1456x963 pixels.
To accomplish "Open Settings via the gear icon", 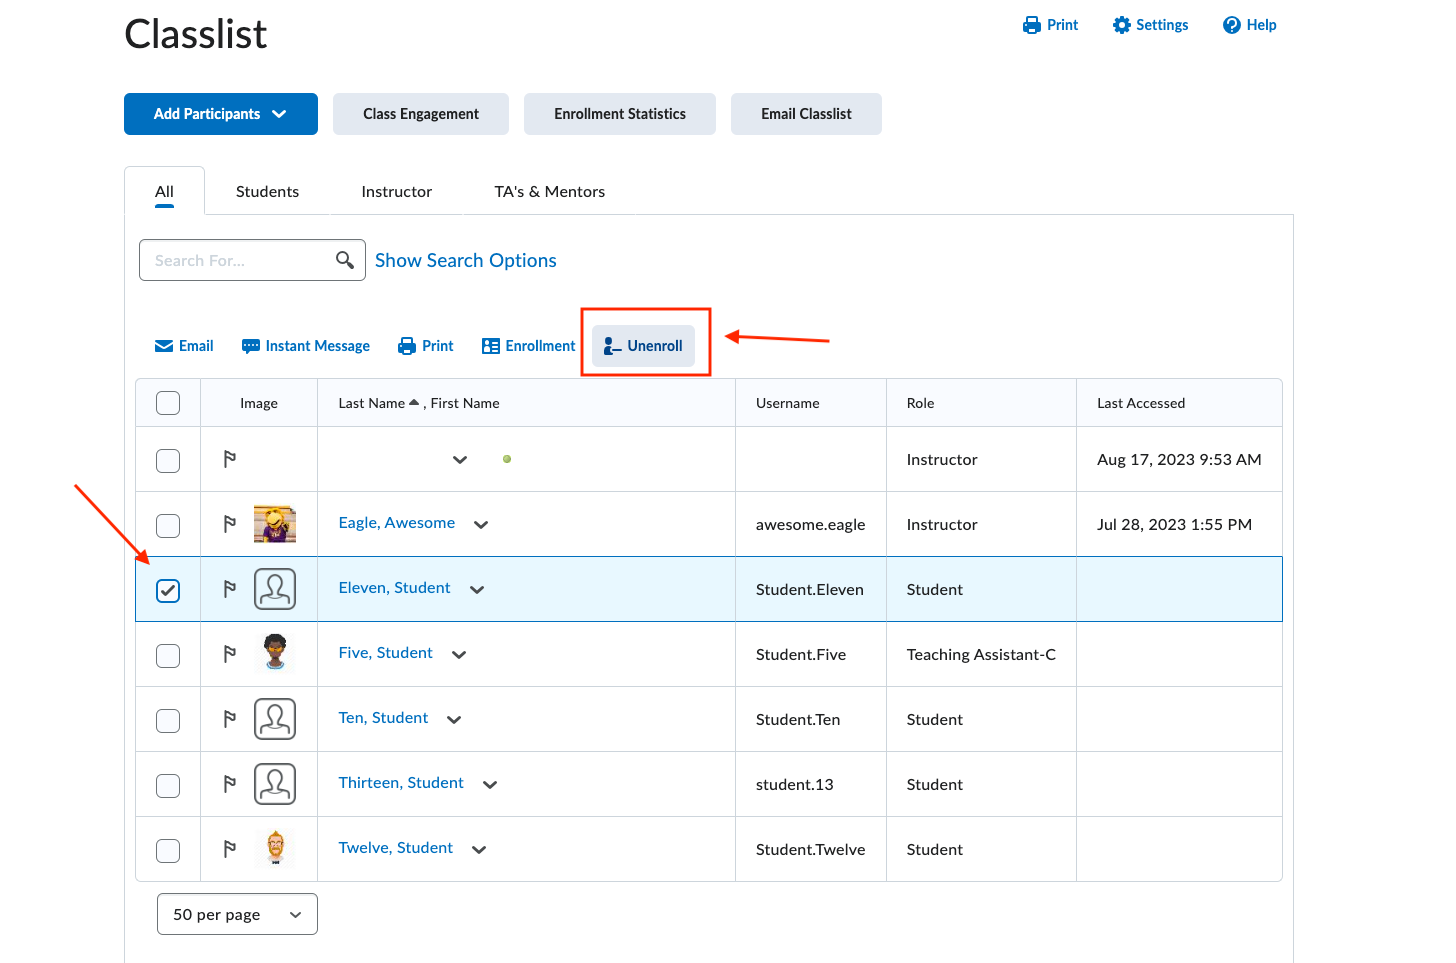I will (x=1121, y=25).
